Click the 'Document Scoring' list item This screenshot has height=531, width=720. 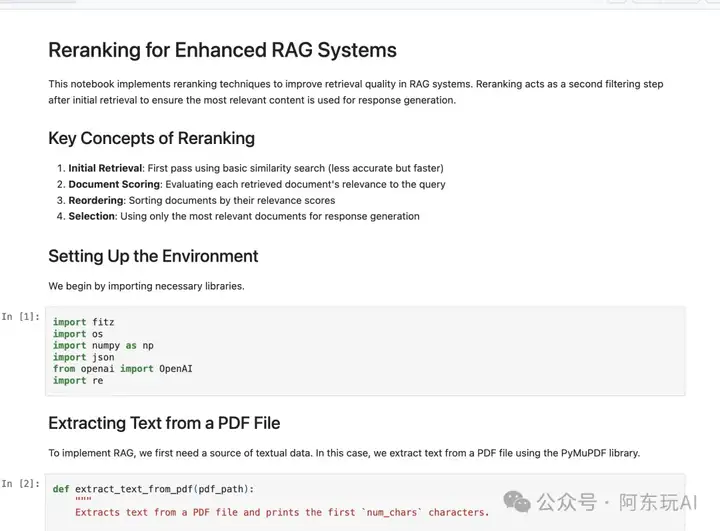click(x=251, y=184)
